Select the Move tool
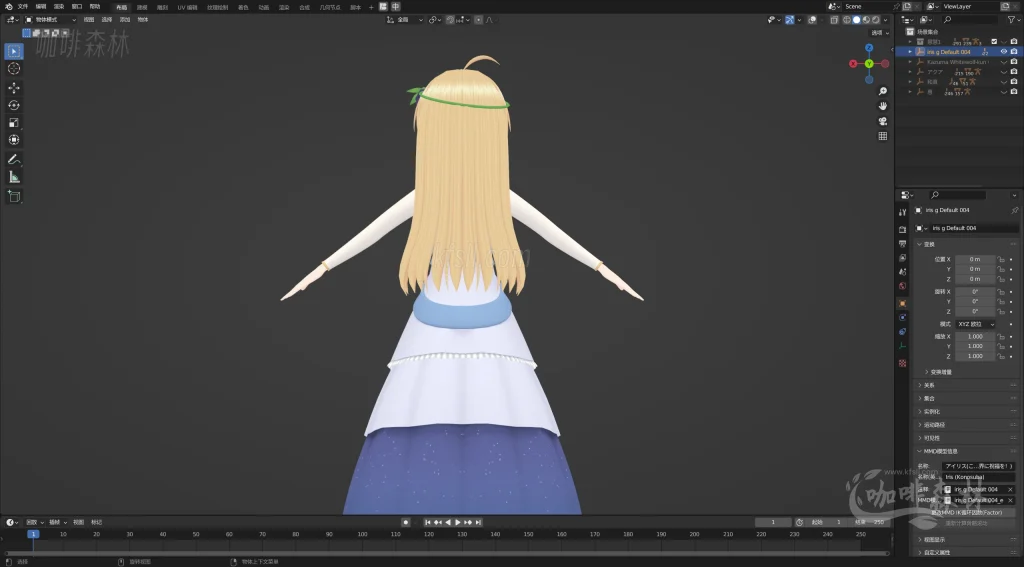This screenshot has height=567, width=1024. 14,88
